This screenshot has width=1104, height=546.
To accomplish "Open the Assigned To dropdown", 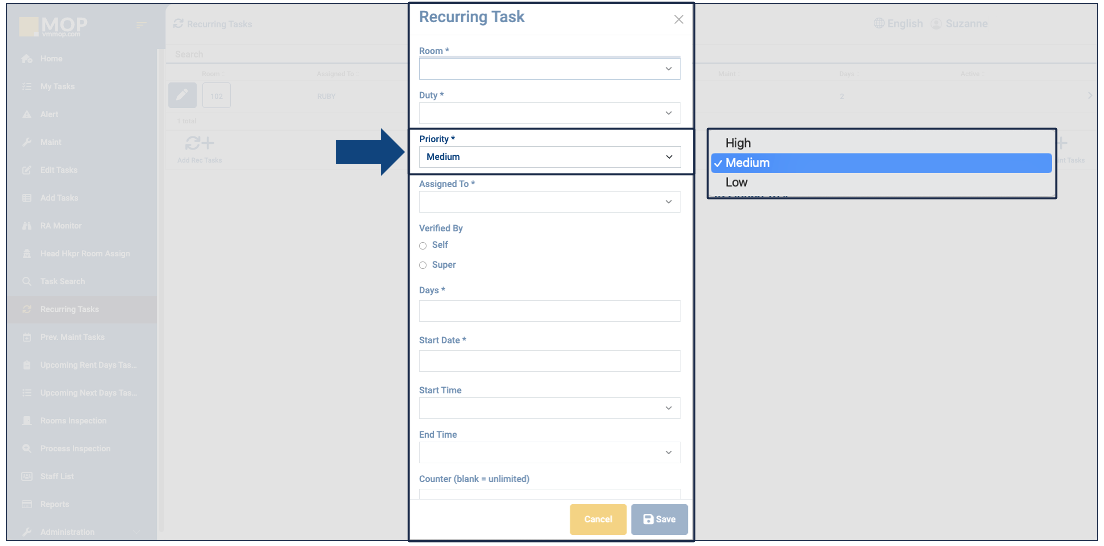I will (549, 202).
